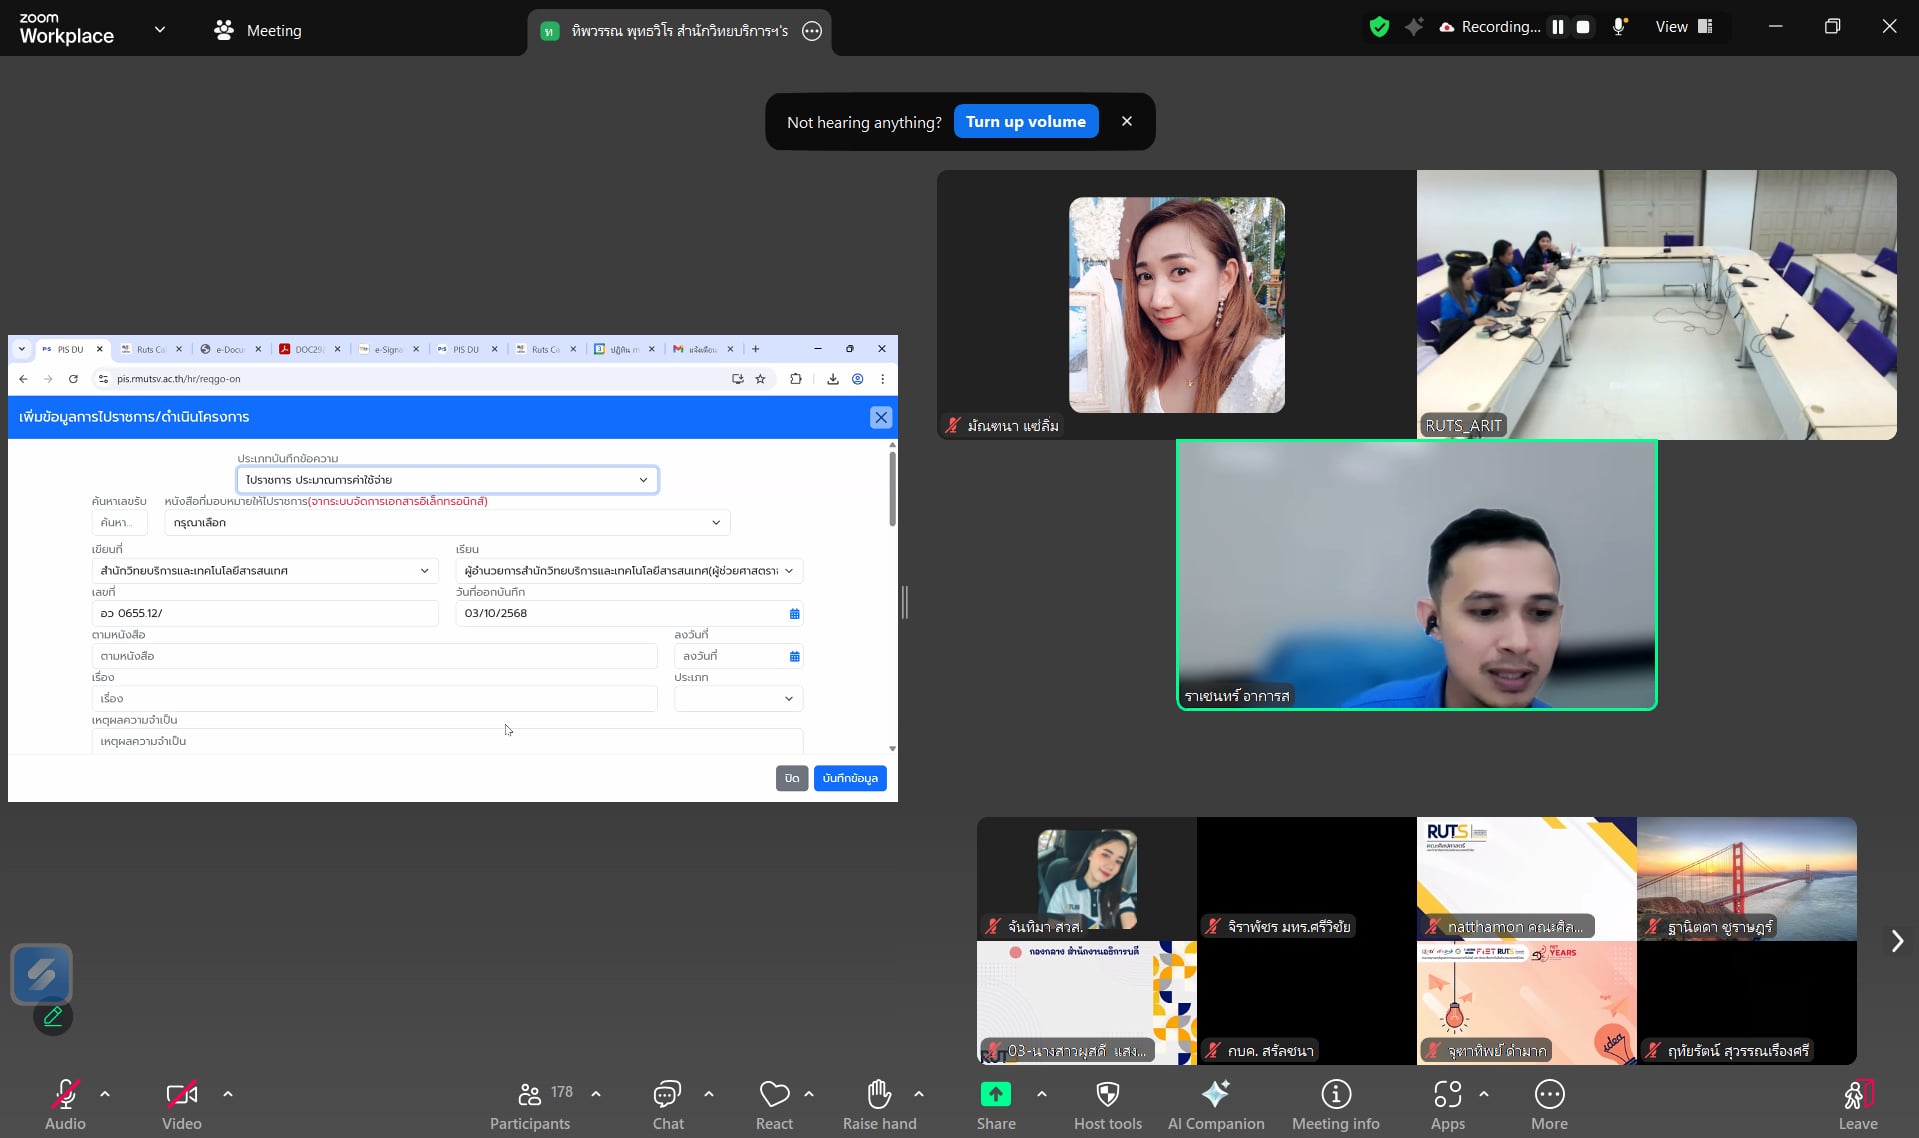Open Host tools shield icon
The width and height of the screenshot is (1919, 1138).
pos(1107,1105)
